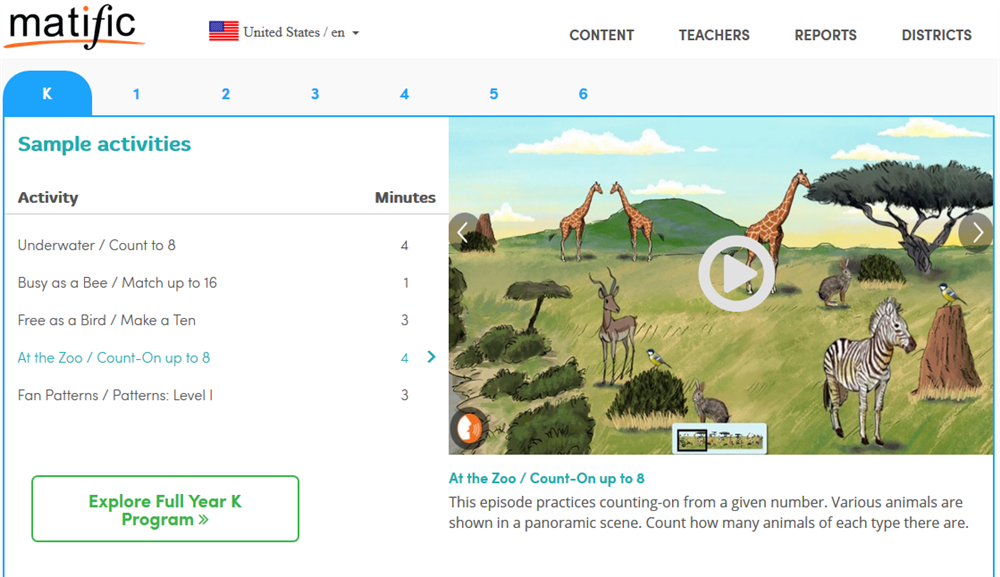Click the 4 minutes value for Underwater
This screenshot has width=1000, height=577.
tap(404, 245)
